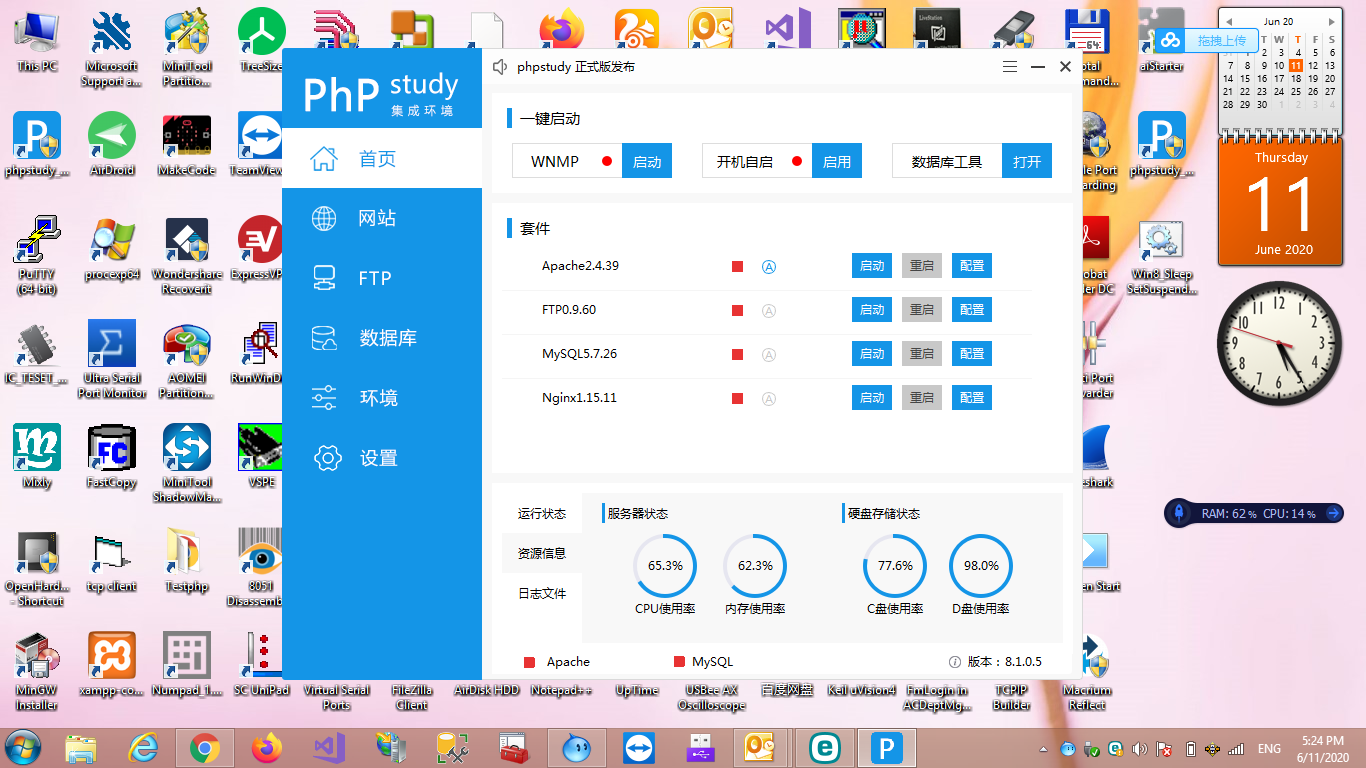Click the C盘使用率 77.6% gauge
Screen dimensions: 1366x768
pos(895,566)
